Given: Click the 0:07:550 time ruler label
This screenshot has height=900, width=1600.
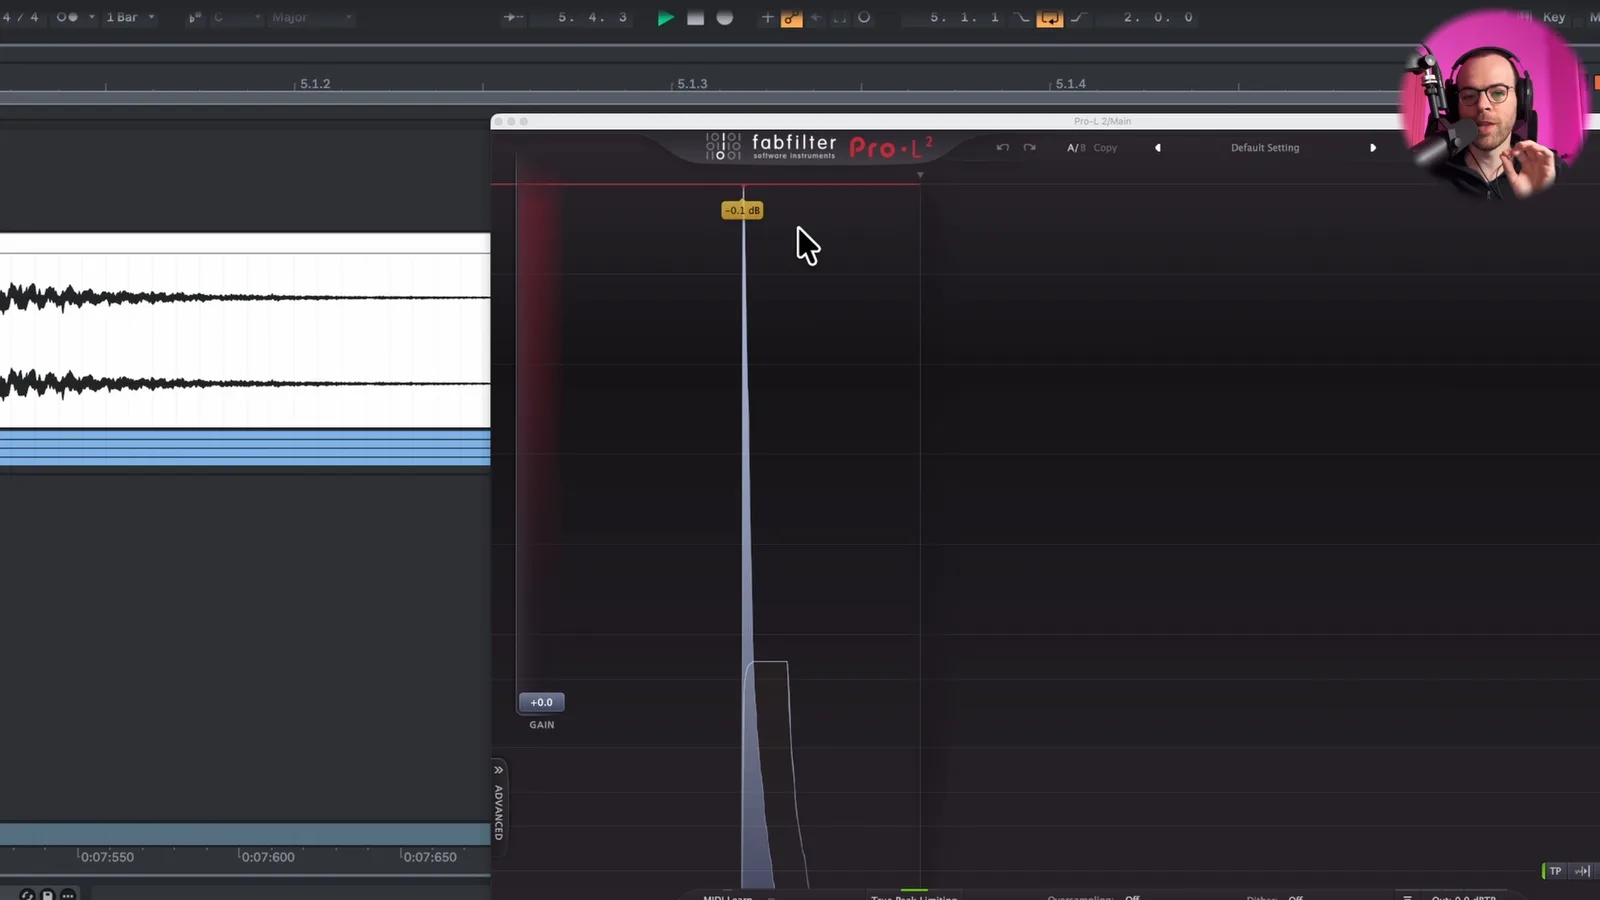Looking at the screenshot, I should [107, 857].
